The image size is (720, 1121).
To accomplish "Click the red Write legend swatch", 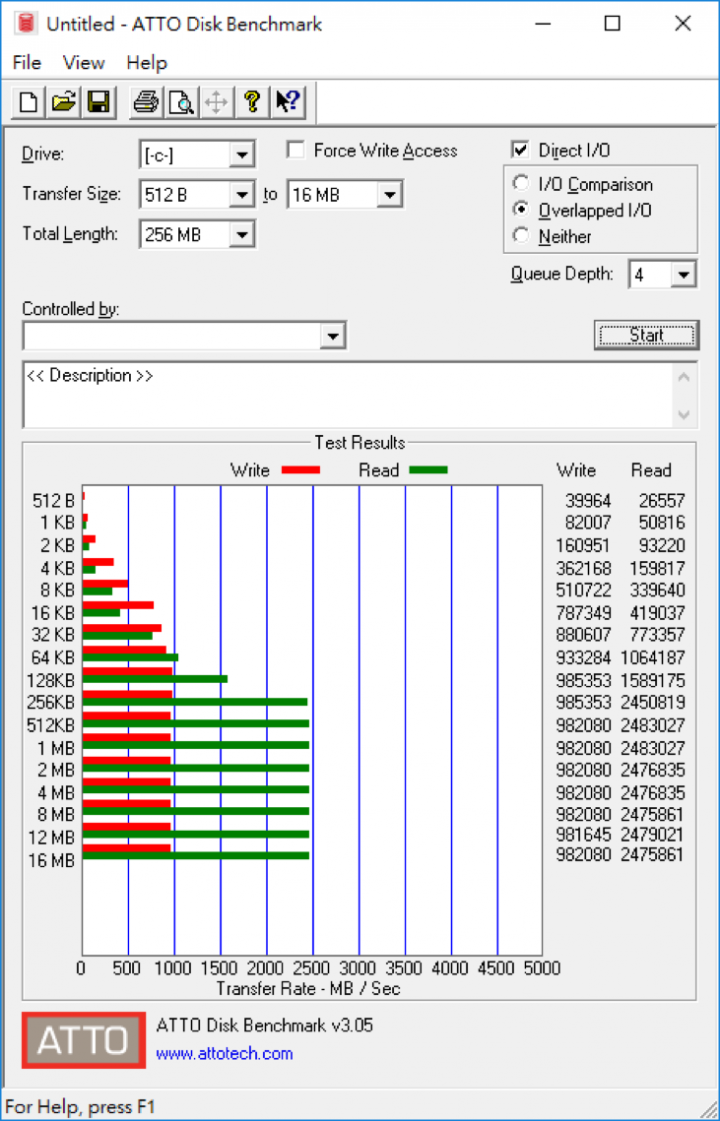I will tap(300, 470).
